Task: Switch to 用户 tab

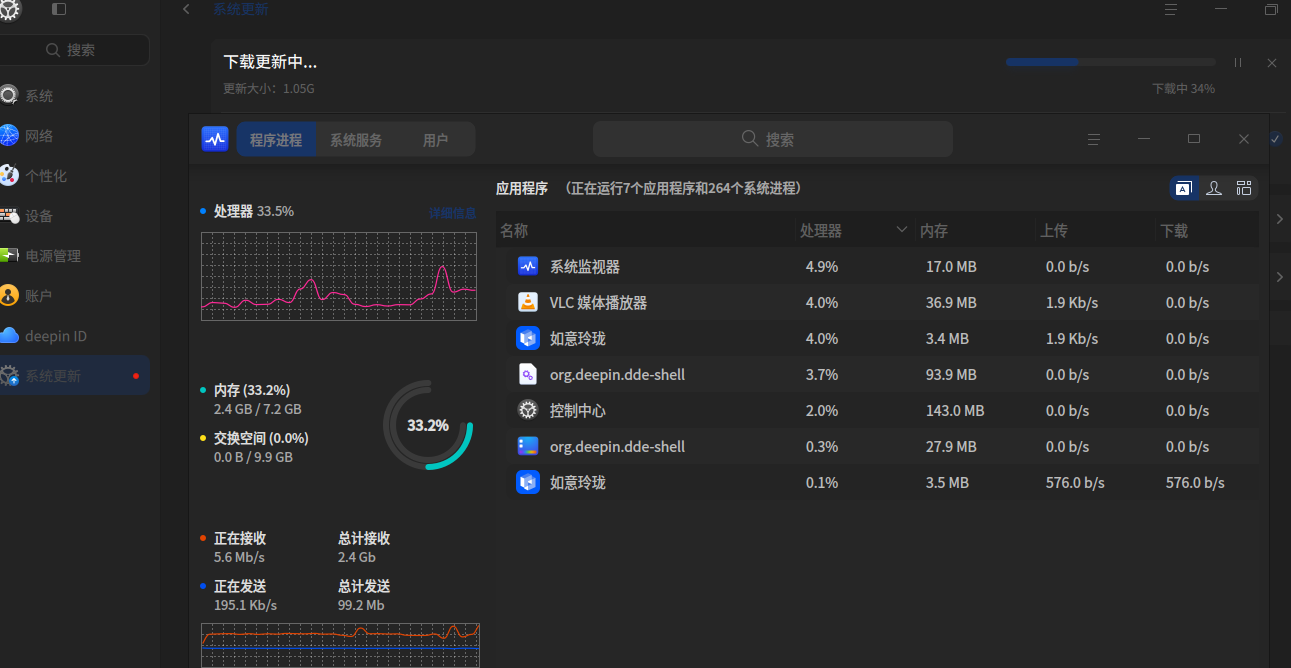Action: coord(435,140)
